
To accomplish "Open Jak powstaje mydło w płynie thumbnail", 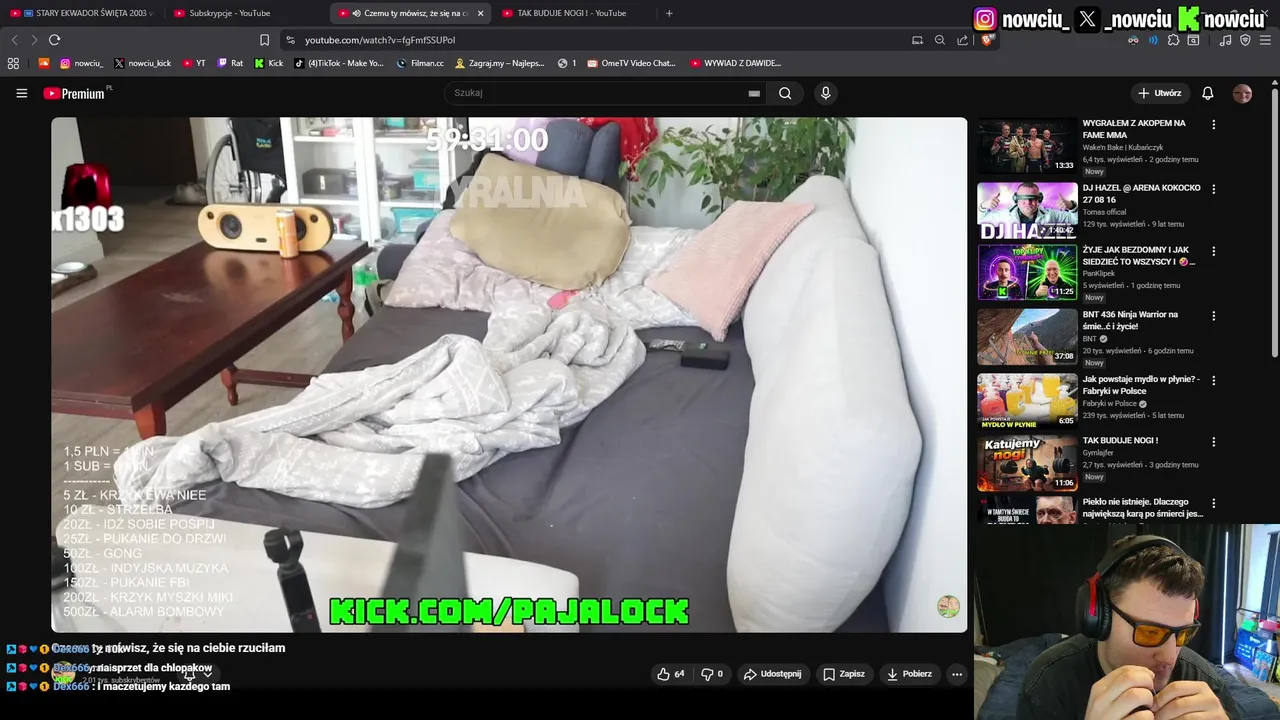I will [x=1027, y=401].
